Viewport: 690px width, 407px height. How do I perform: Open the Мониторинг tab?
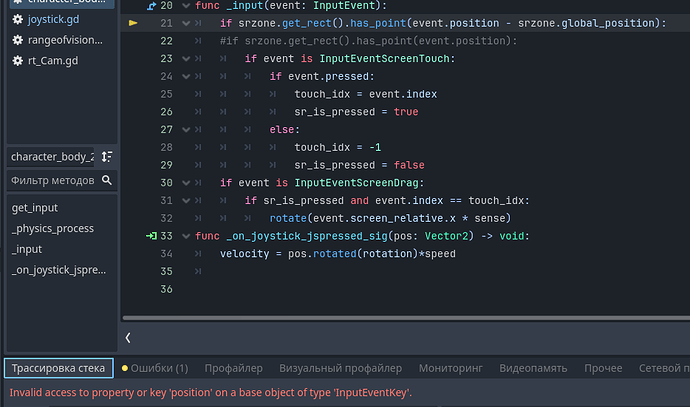click(453, 368)
